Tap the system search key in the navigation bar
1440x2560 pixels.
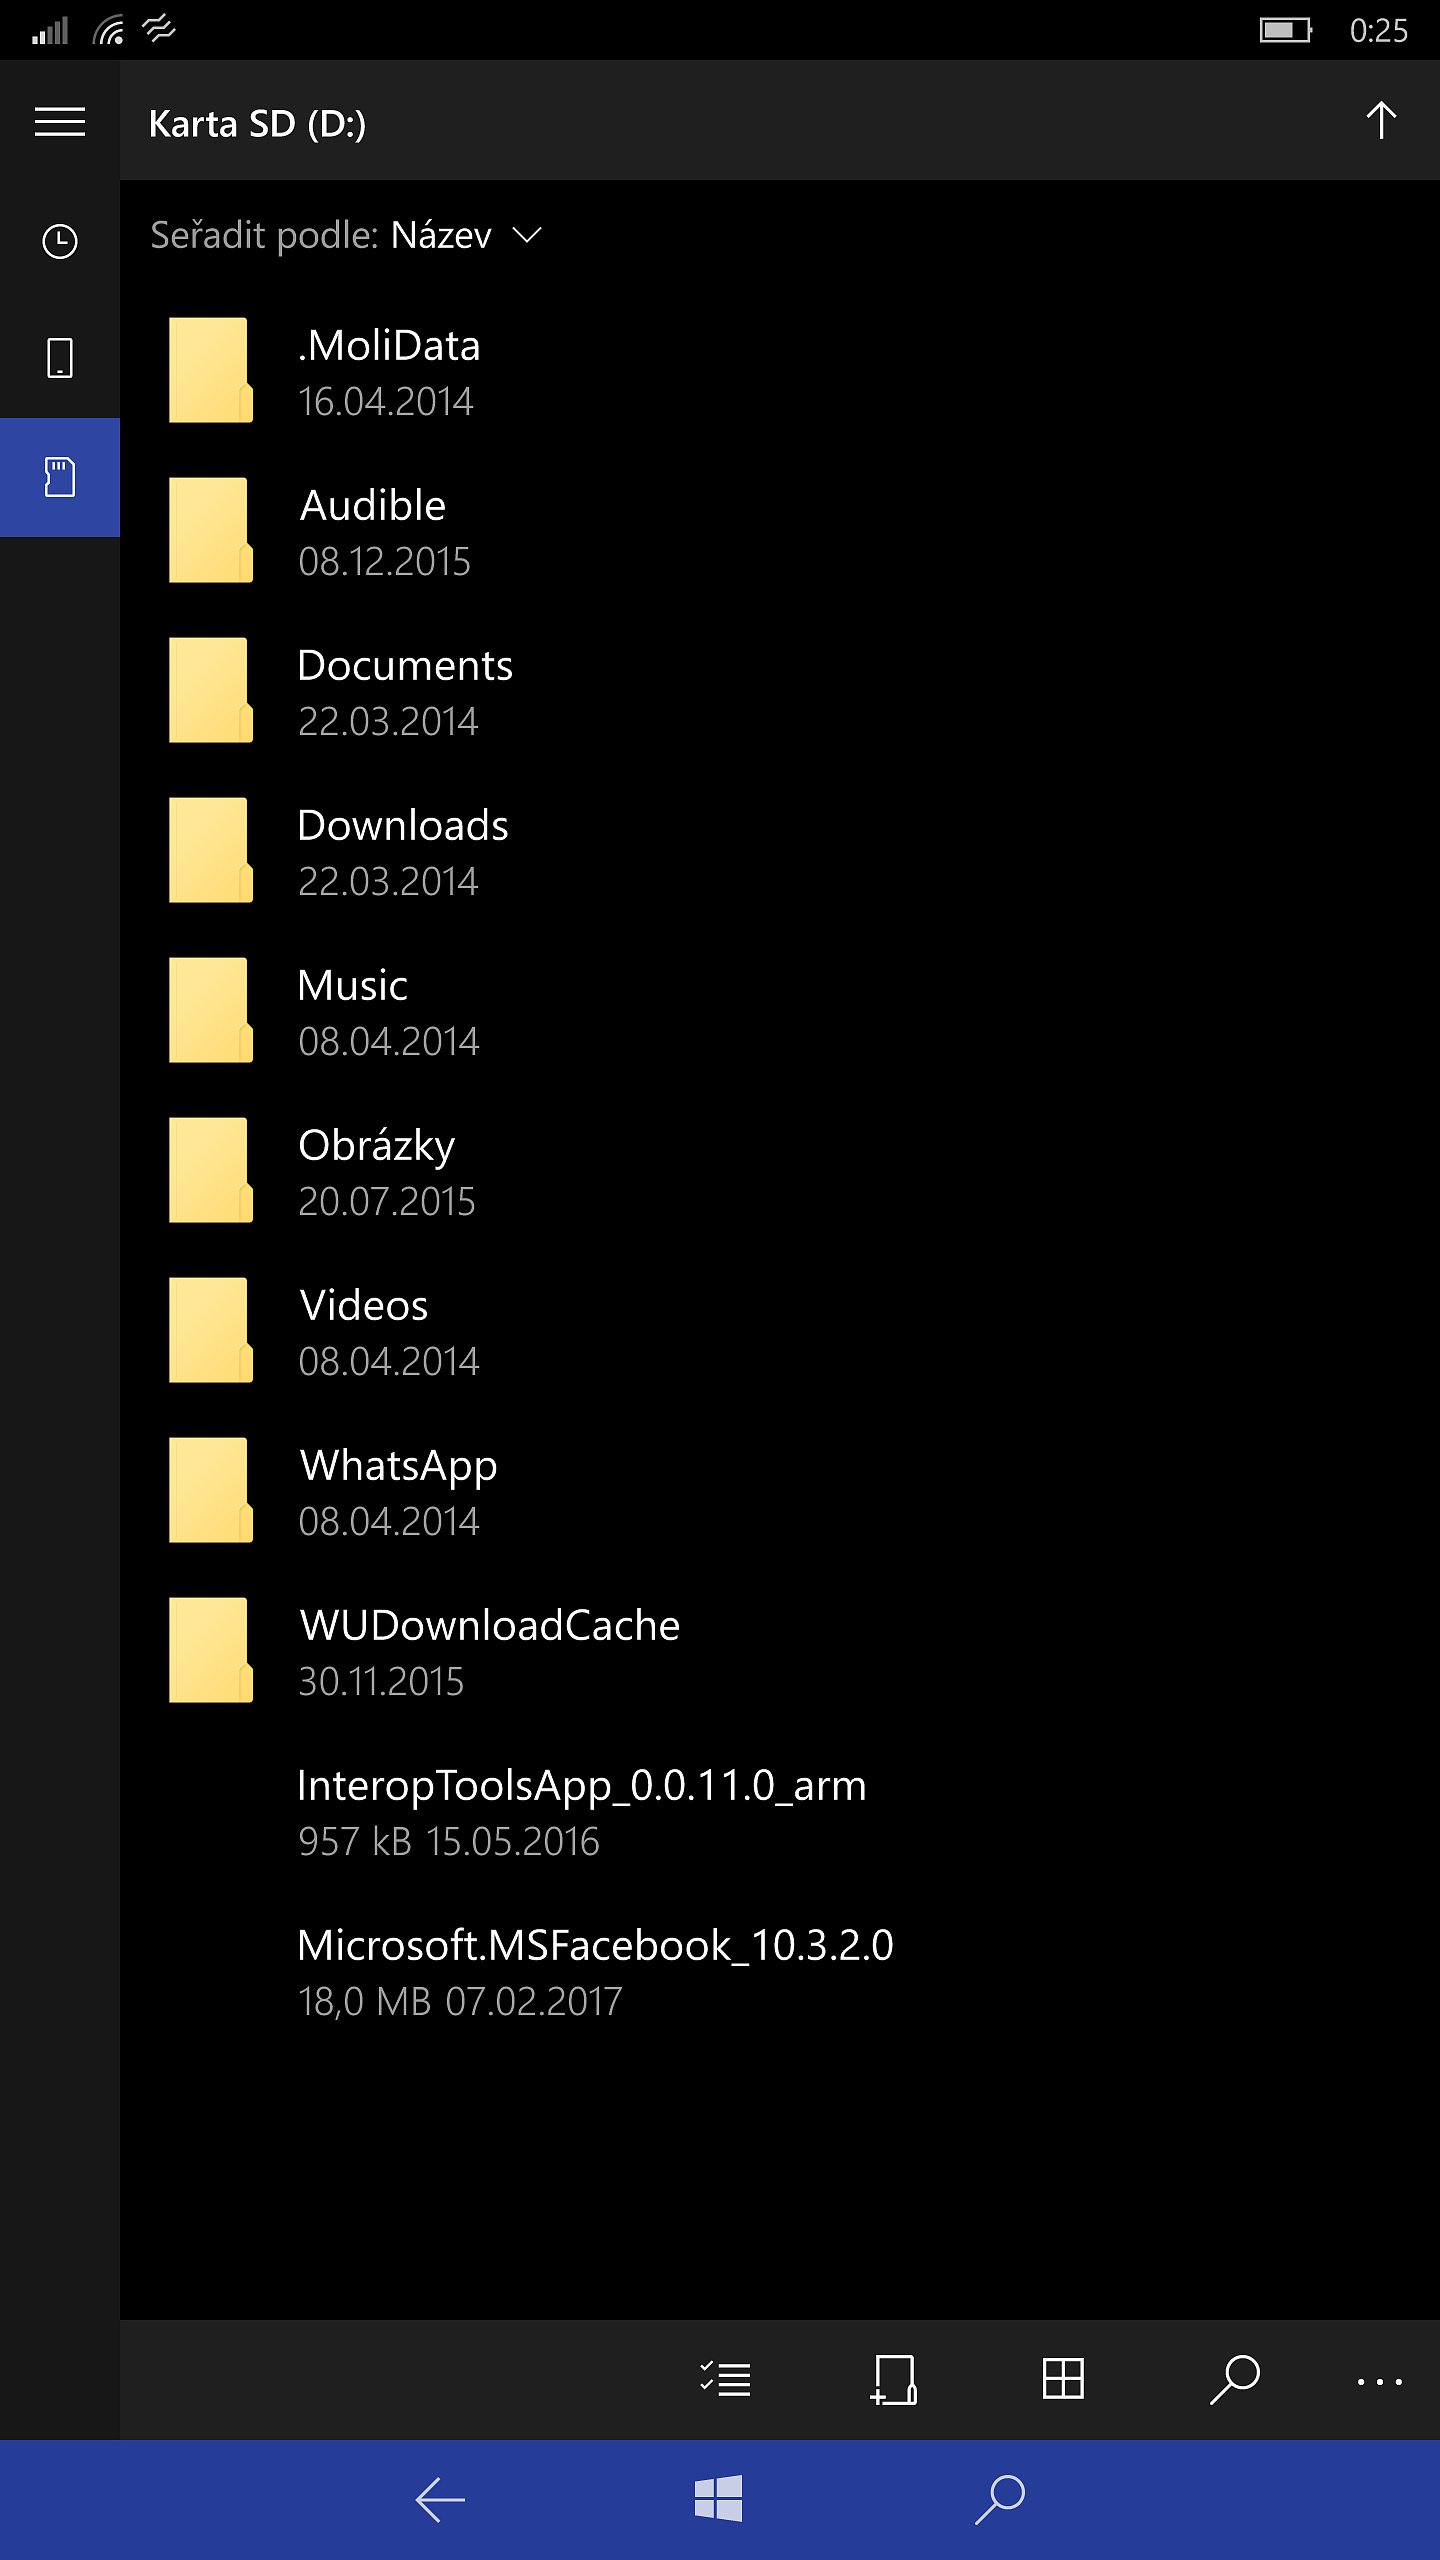(x=1000, y=2499)
